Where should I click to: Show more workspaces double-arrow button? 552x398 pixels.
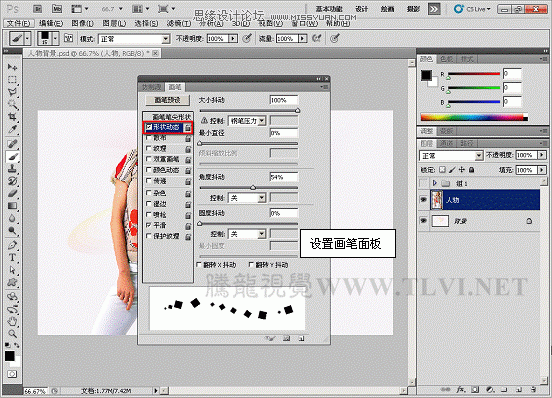point(434,9)
